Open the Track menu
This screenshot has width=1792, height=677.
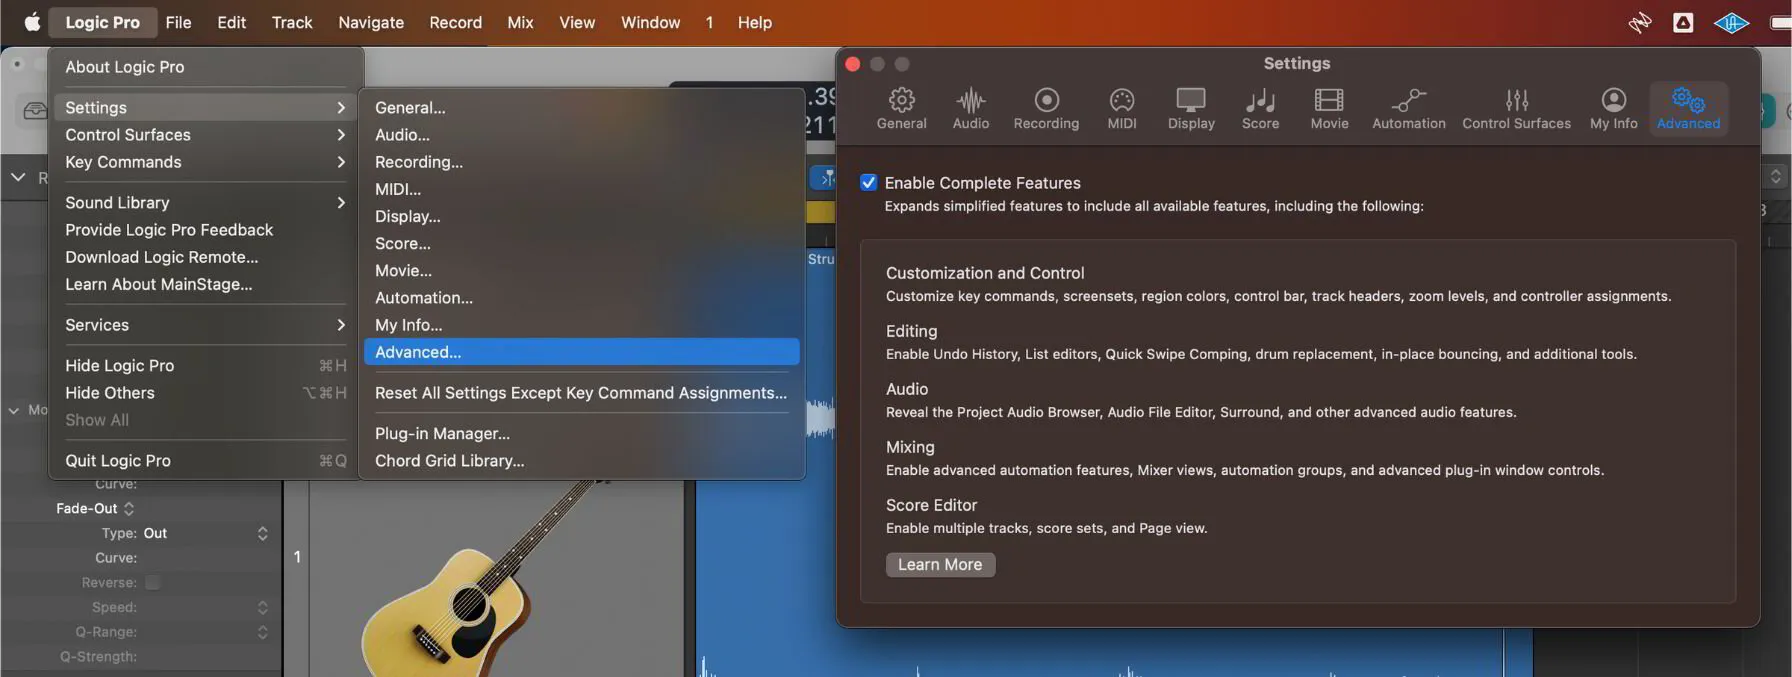tap(292, 22)
